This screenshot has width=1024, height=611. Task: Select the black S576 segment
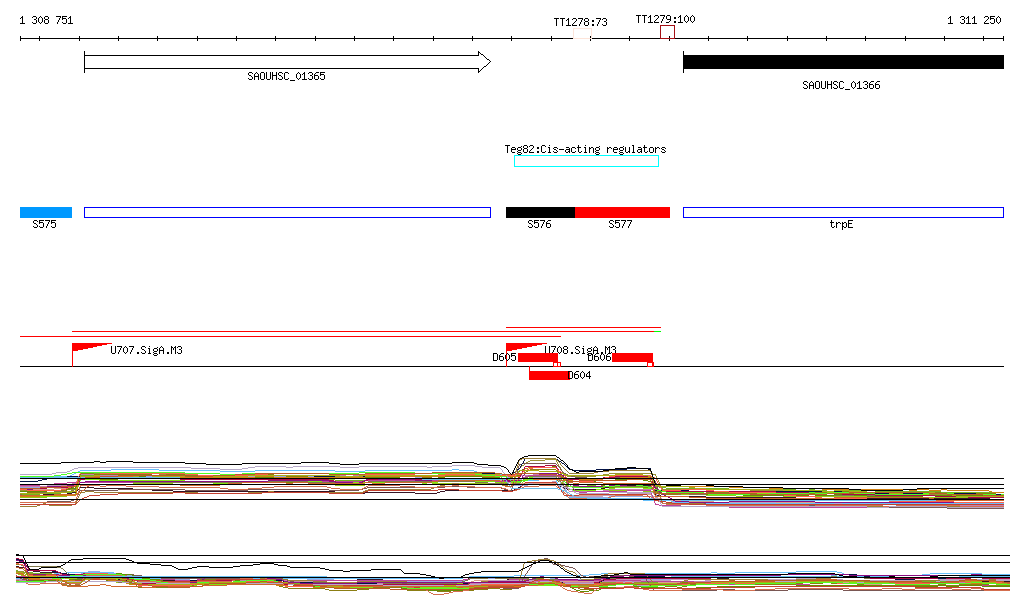click(540, 212)
